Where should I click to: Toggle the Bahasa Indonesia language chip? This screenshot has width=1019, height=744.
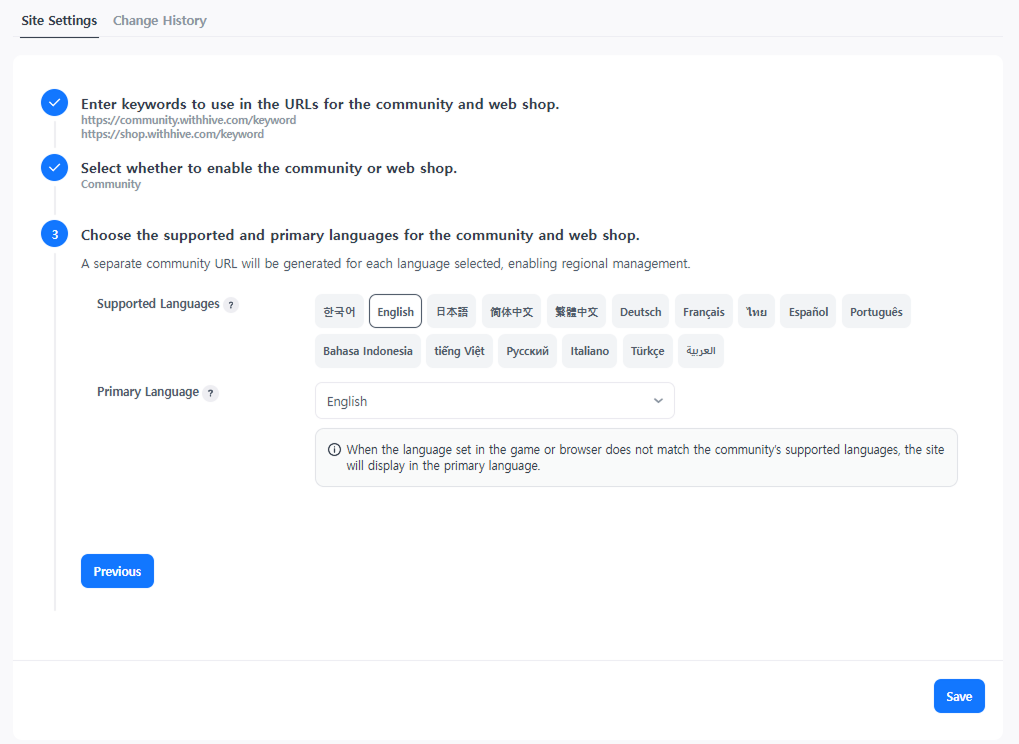pos(368,351)
